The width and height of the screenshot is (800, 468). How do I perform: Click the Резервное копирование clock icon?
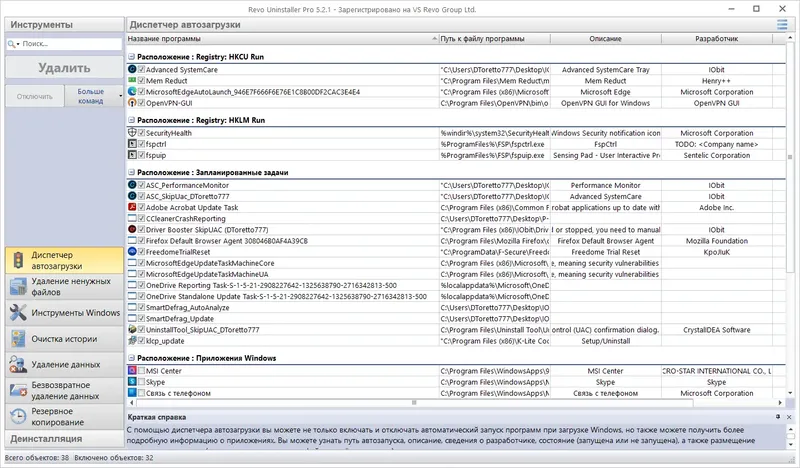click(18, 416)
